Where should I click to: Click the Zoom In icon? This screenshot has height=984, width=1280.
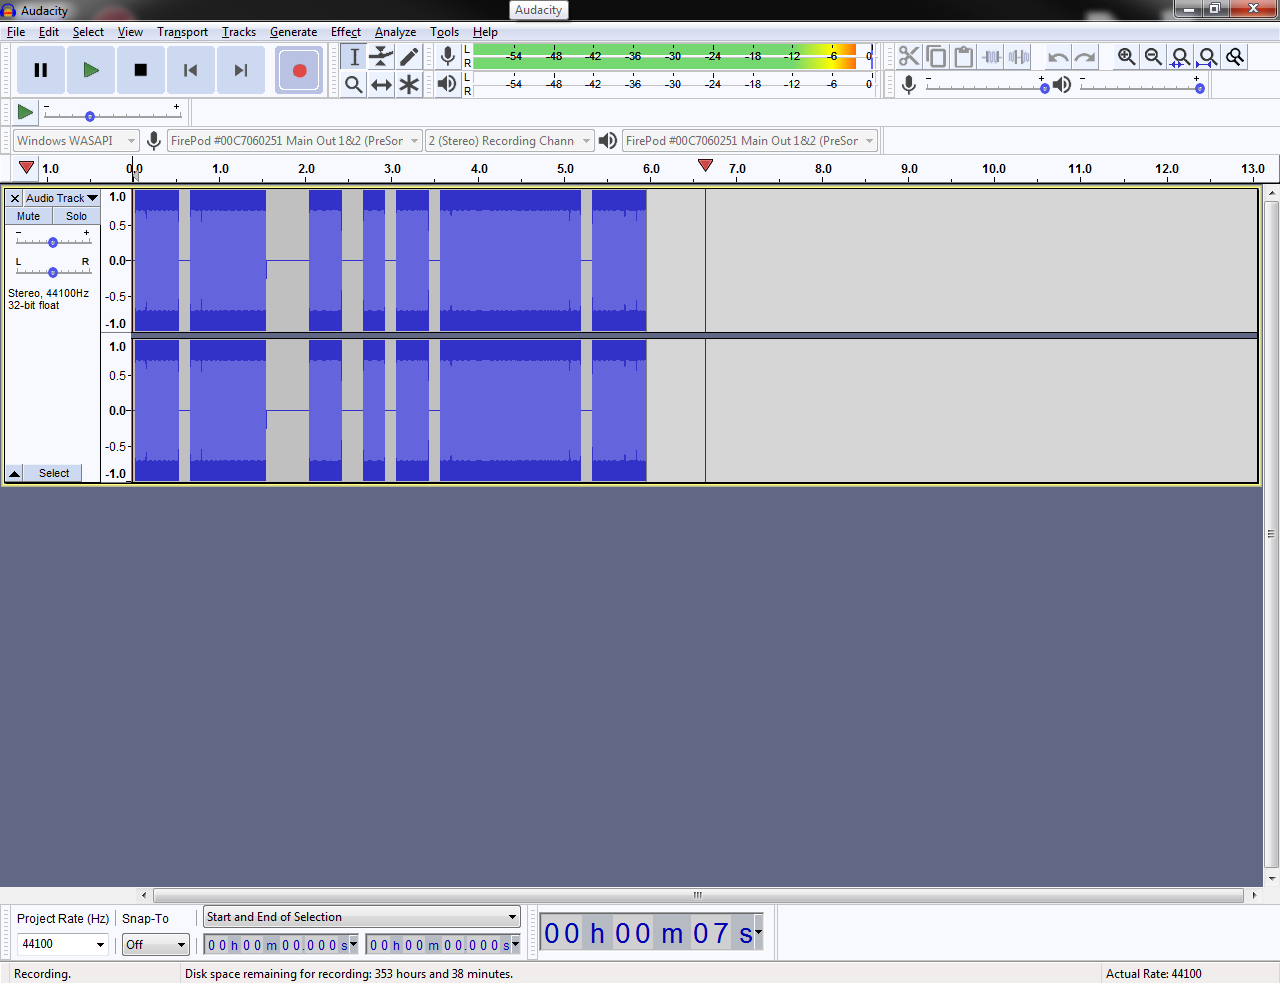[x=1127, y=56]
